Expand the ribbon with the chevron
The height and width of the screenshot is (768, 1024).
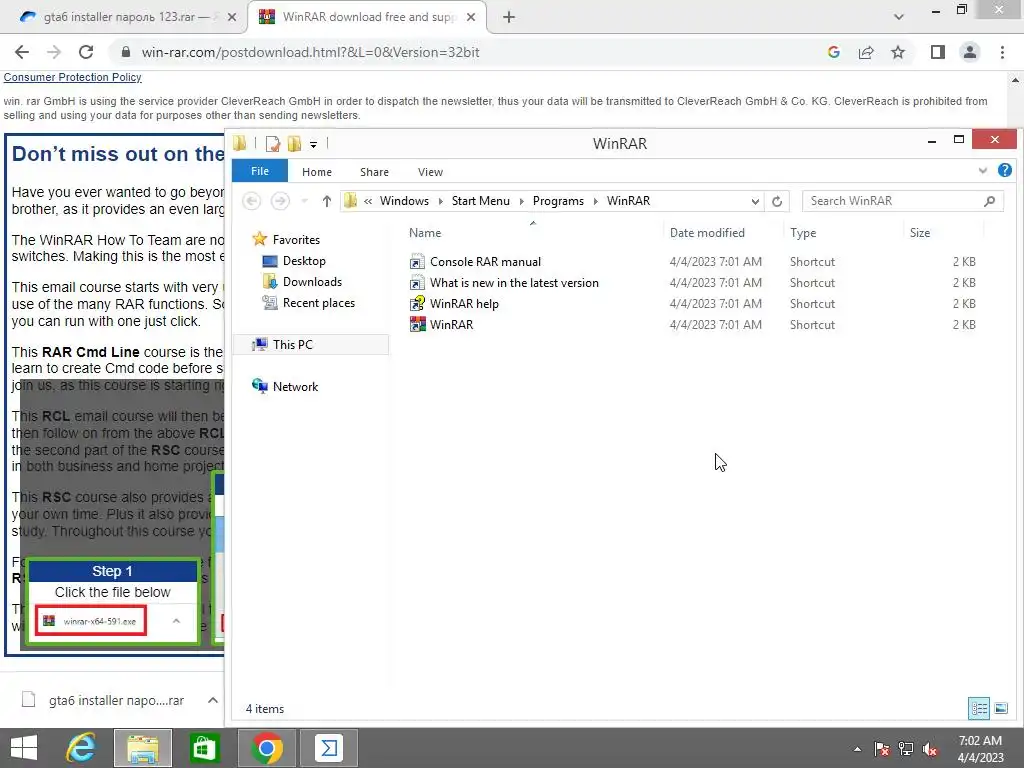click(x=982, y=171)
